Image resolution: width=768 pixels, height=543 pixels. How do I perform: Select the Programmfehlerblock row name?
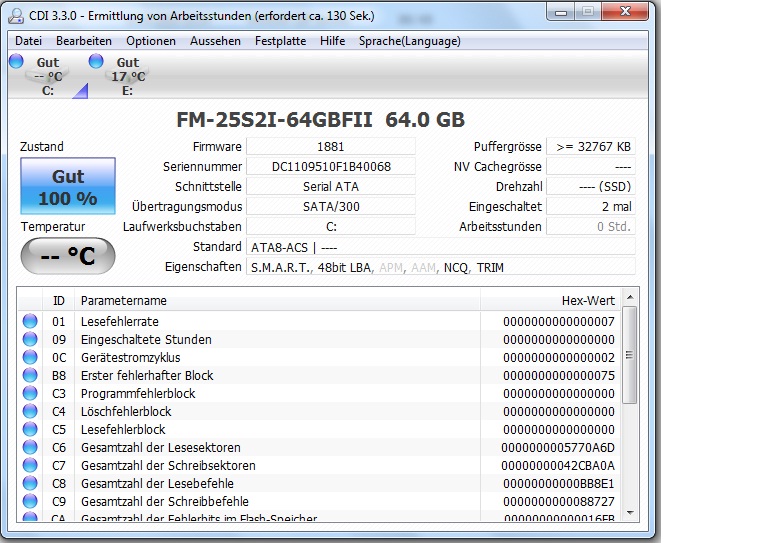pyautogui.click(x=138, y=394)
